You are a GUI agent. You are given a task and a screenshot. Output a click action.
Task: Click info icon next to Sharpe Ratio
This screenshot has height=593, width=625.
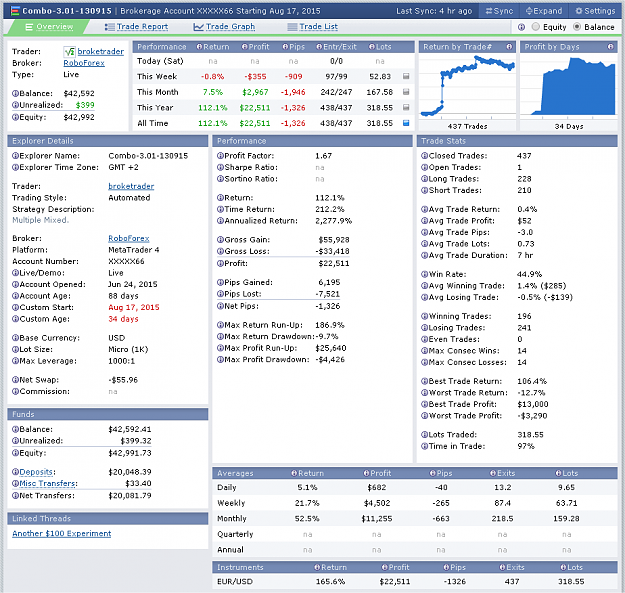pyautogui.click(x=220, y=167)
